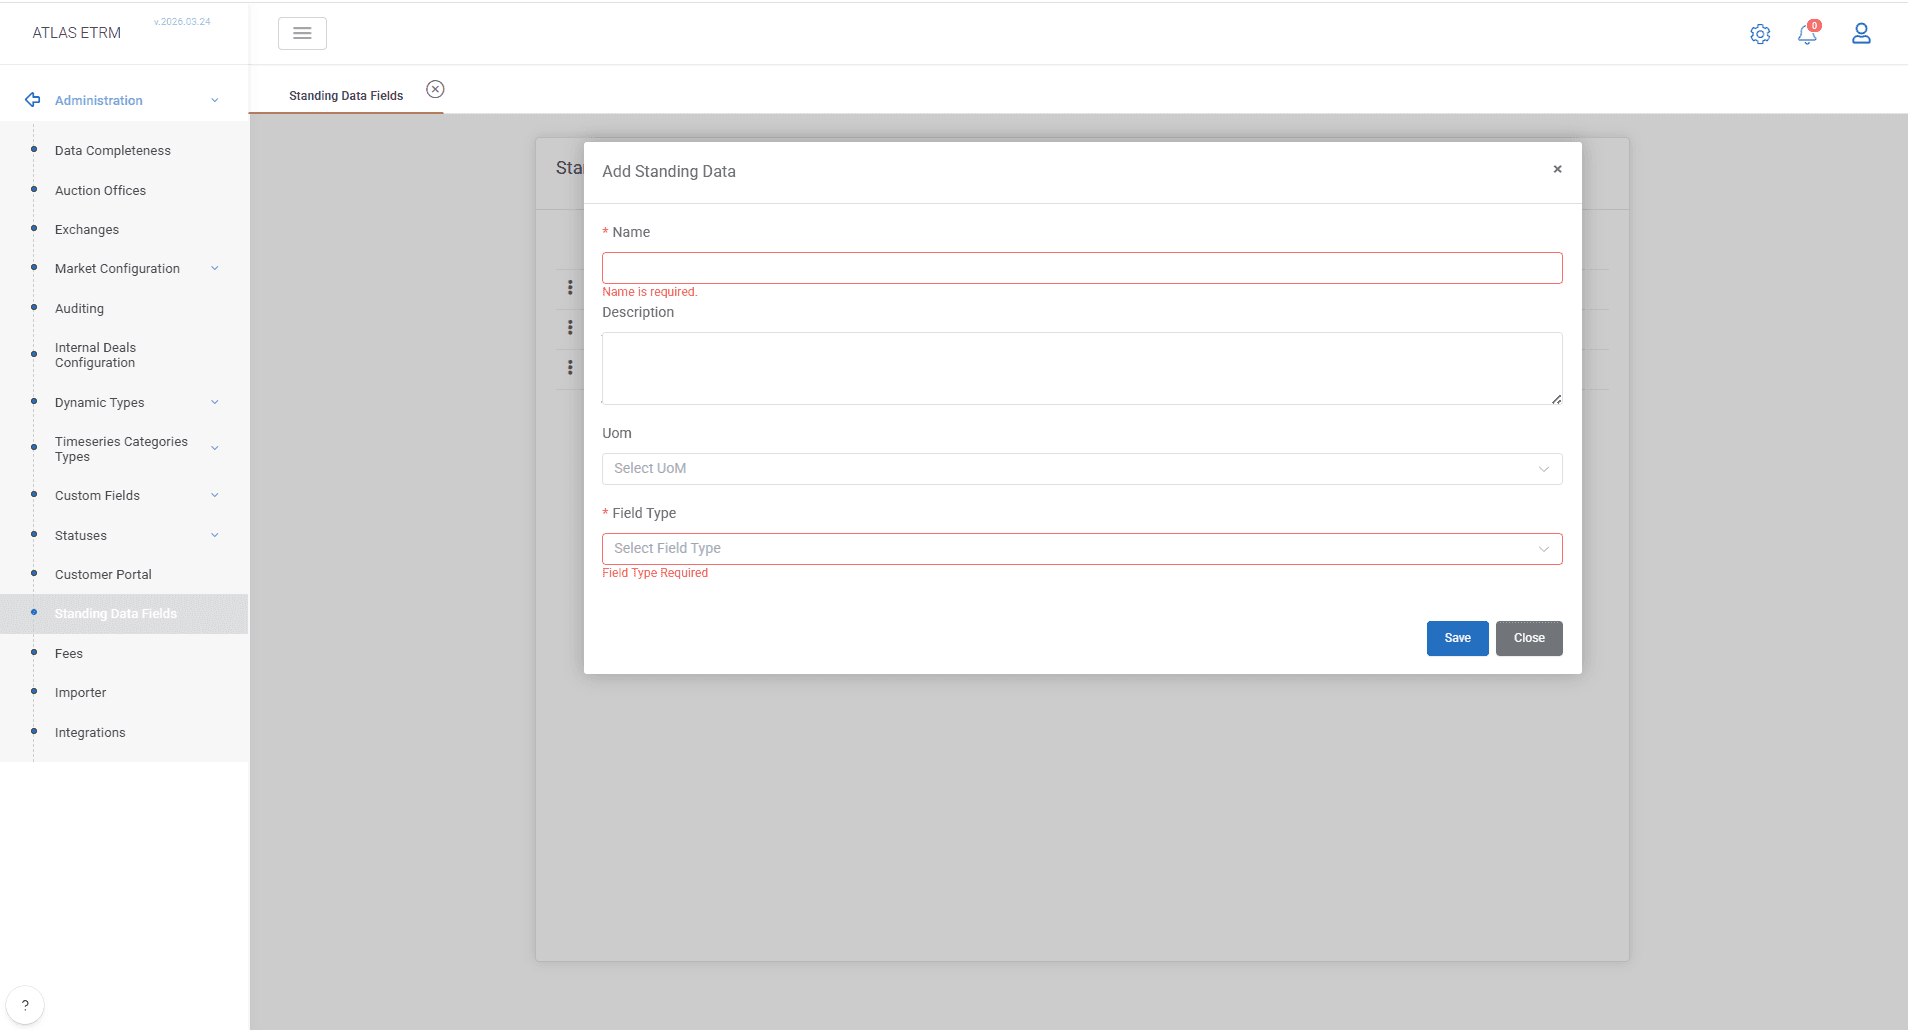
Task: Expand the Statuses submenu
Action: (214, 535)
